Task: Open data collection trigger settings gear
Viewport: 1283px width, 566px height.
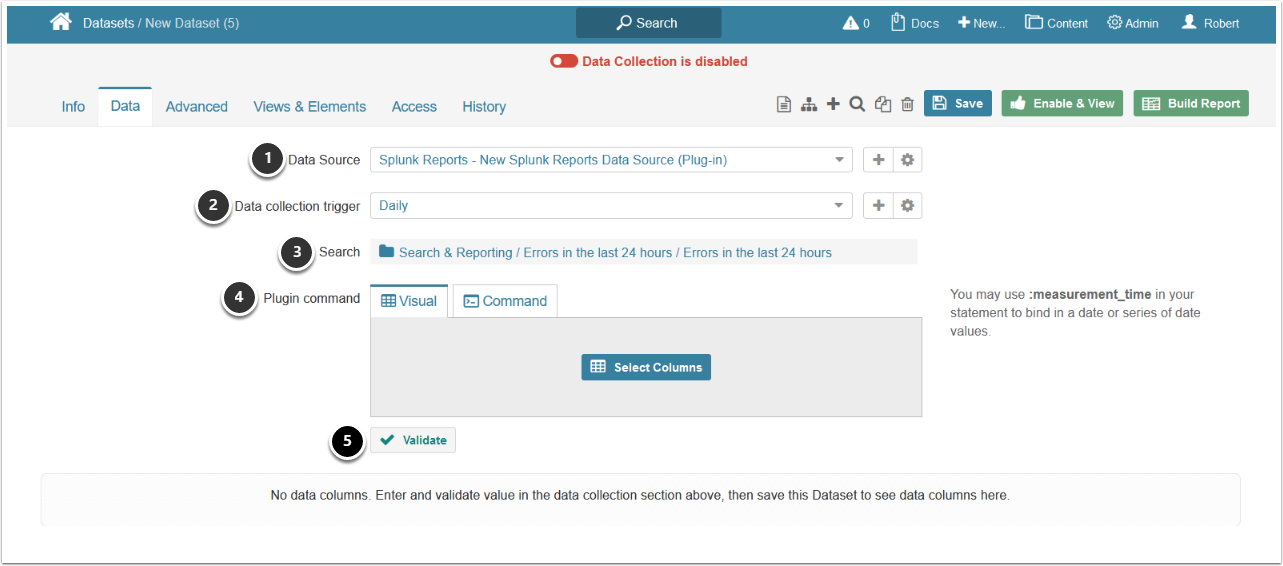Action: [x=907, y=205]
